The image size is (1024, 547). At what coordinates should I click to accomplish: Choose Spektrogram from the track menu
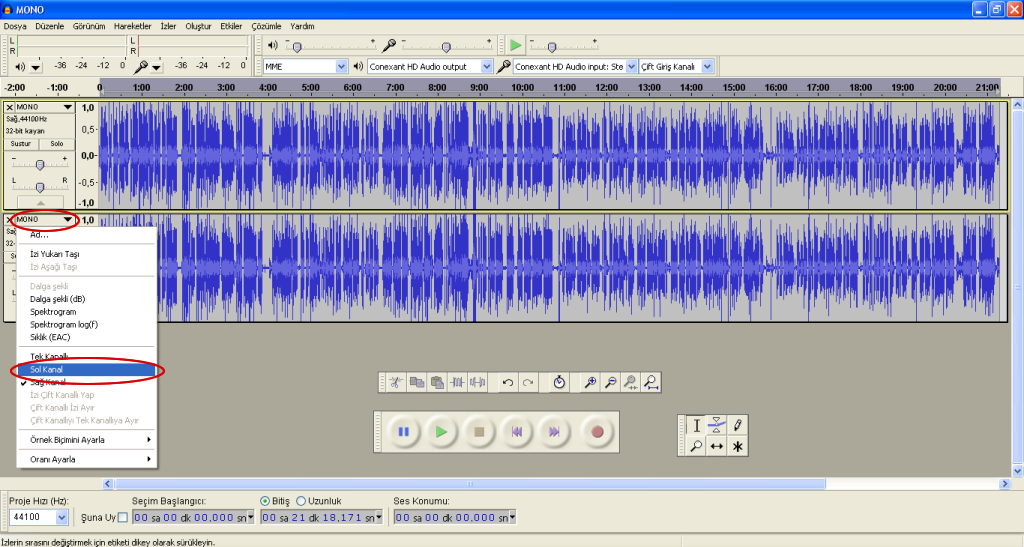pyautogui.click(x=87, y=312)
